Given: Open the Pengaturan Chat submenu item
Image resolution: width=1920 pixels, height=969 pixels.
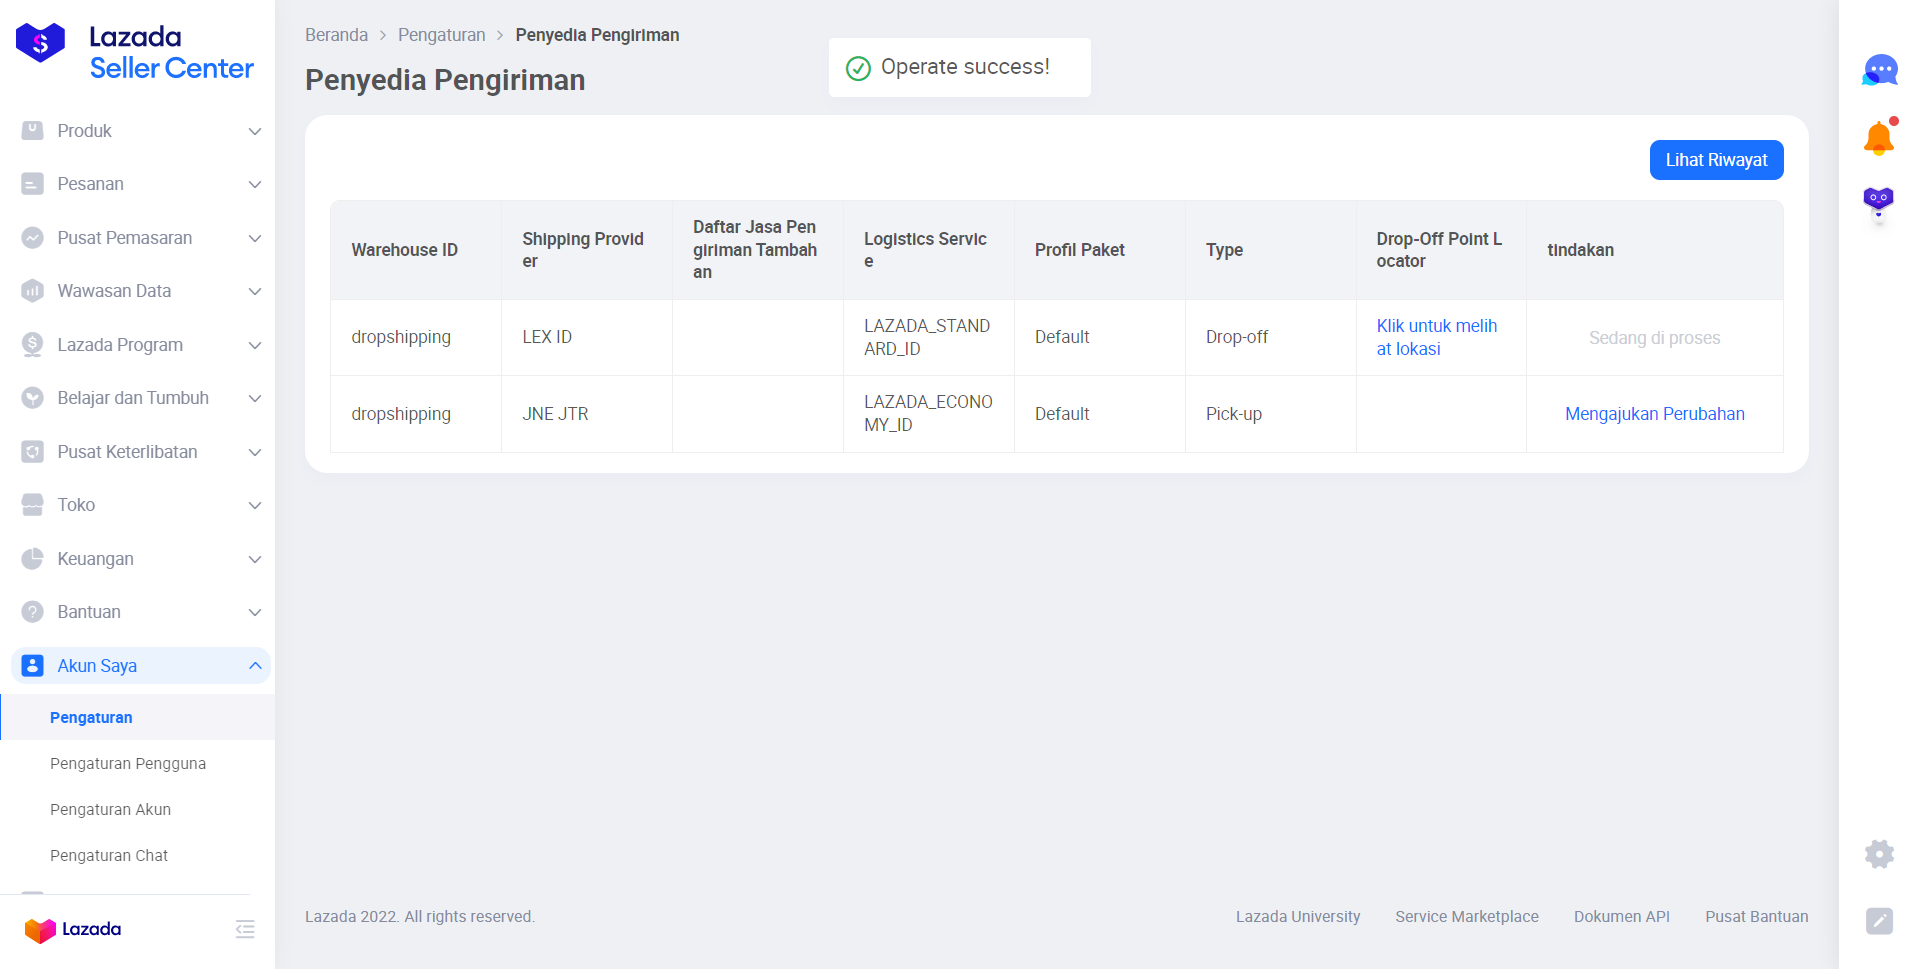Looking at the screenshot, I should 109,856.
